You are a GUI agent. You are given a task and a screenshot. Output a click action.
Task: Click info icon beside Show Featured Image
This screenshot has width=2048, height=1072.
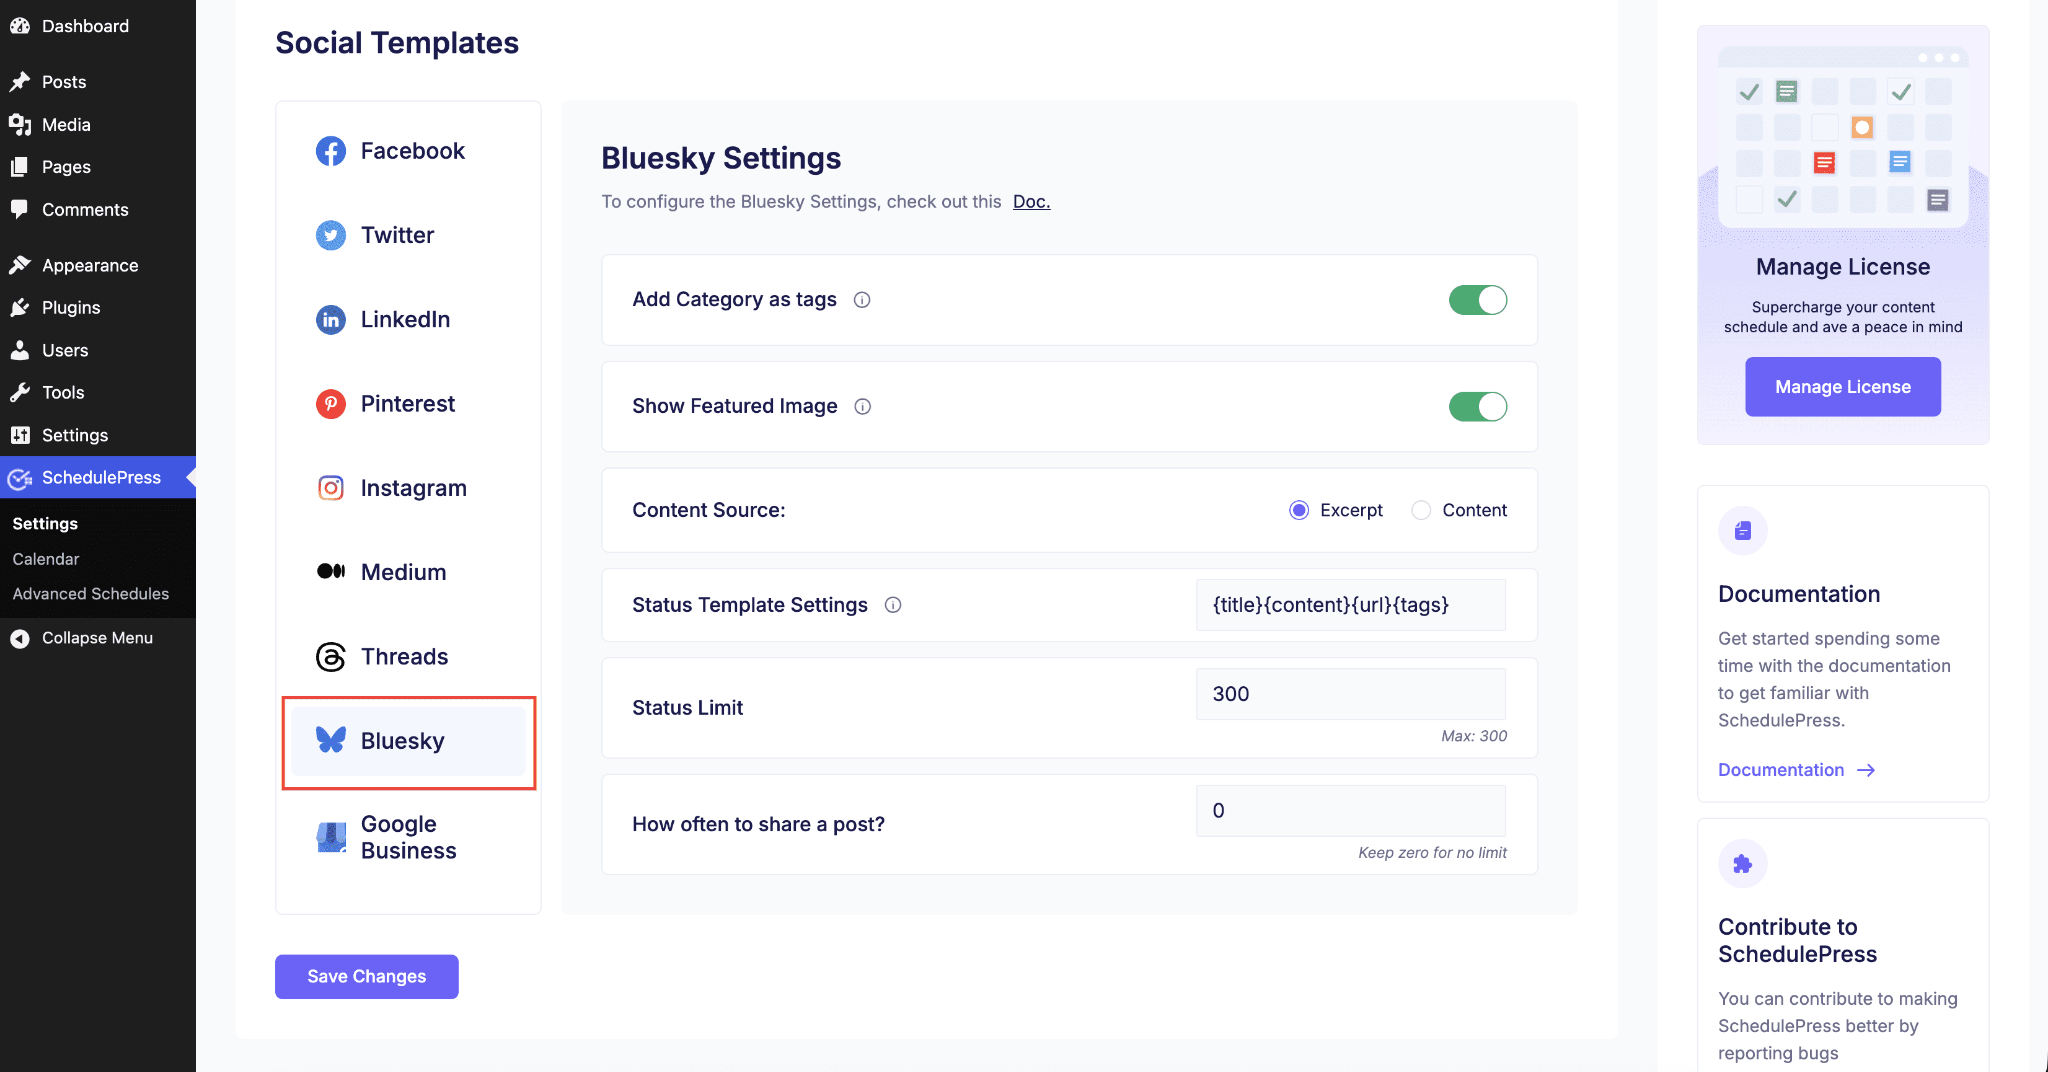pyautogui.click(x=863, y=406)
